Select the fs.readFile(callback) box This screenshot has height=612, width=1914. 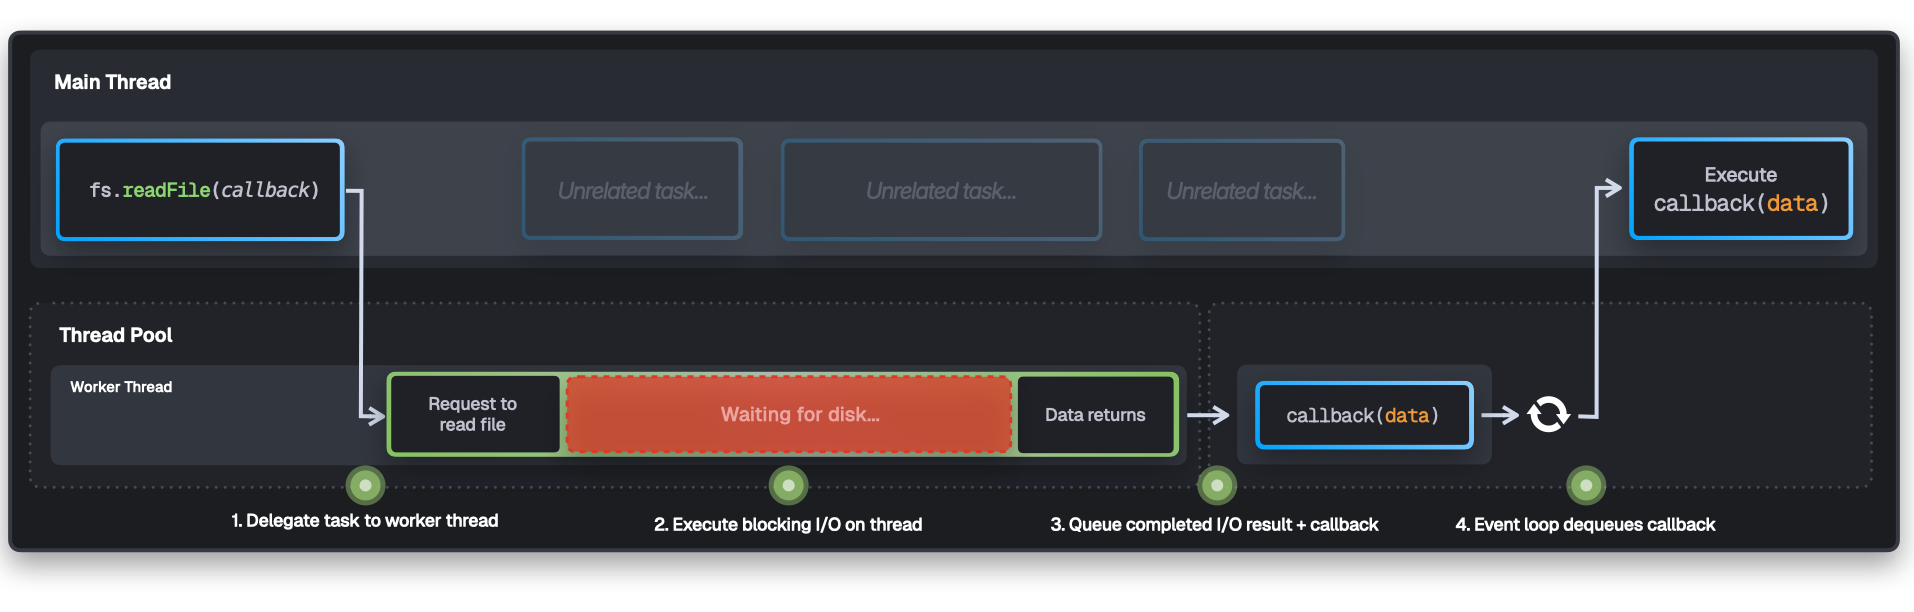coord(201,190)
